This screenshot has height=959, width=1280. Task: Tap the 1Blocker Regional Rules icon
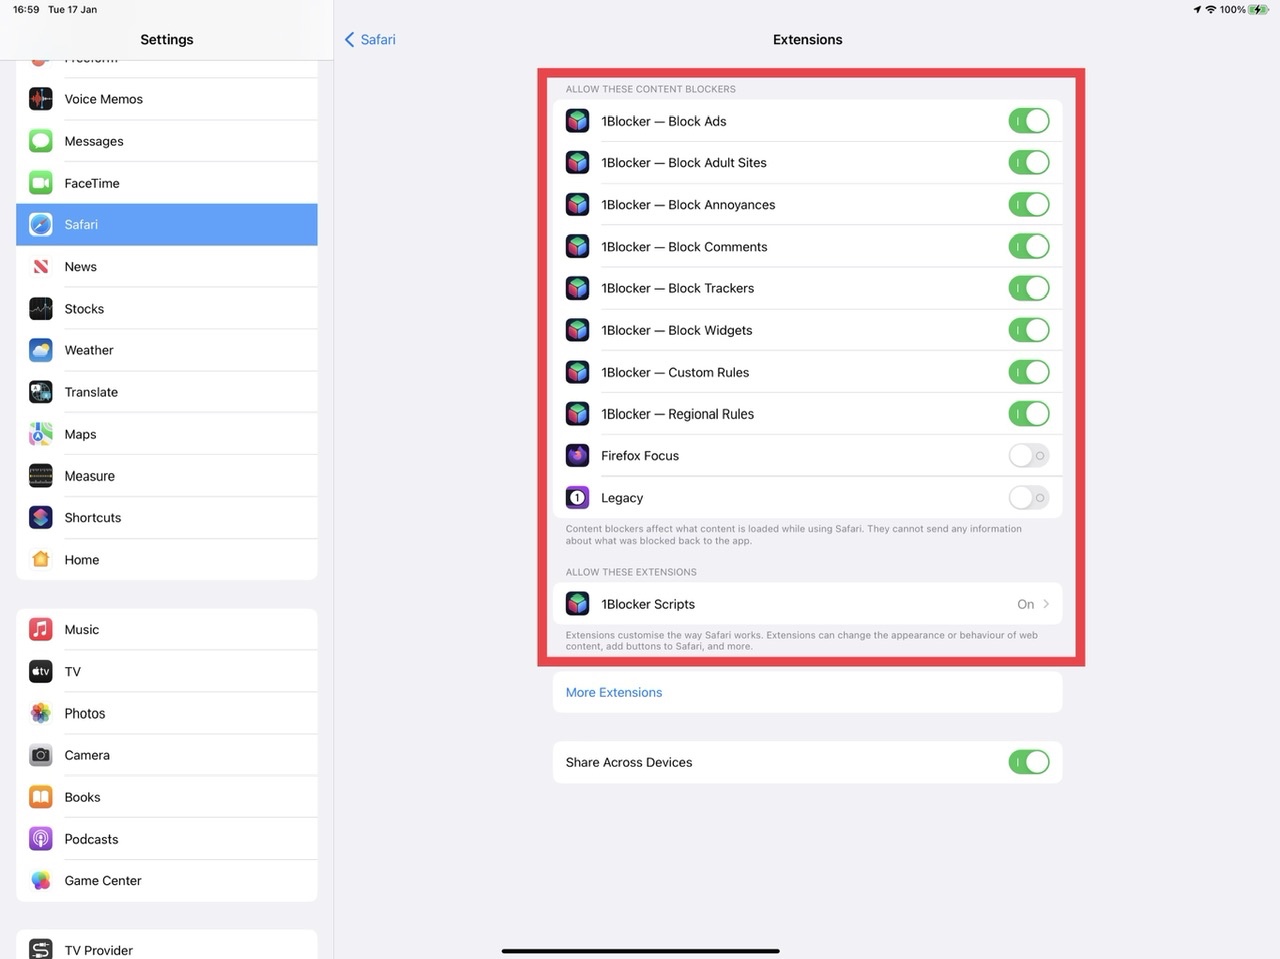tap(578, 413)
